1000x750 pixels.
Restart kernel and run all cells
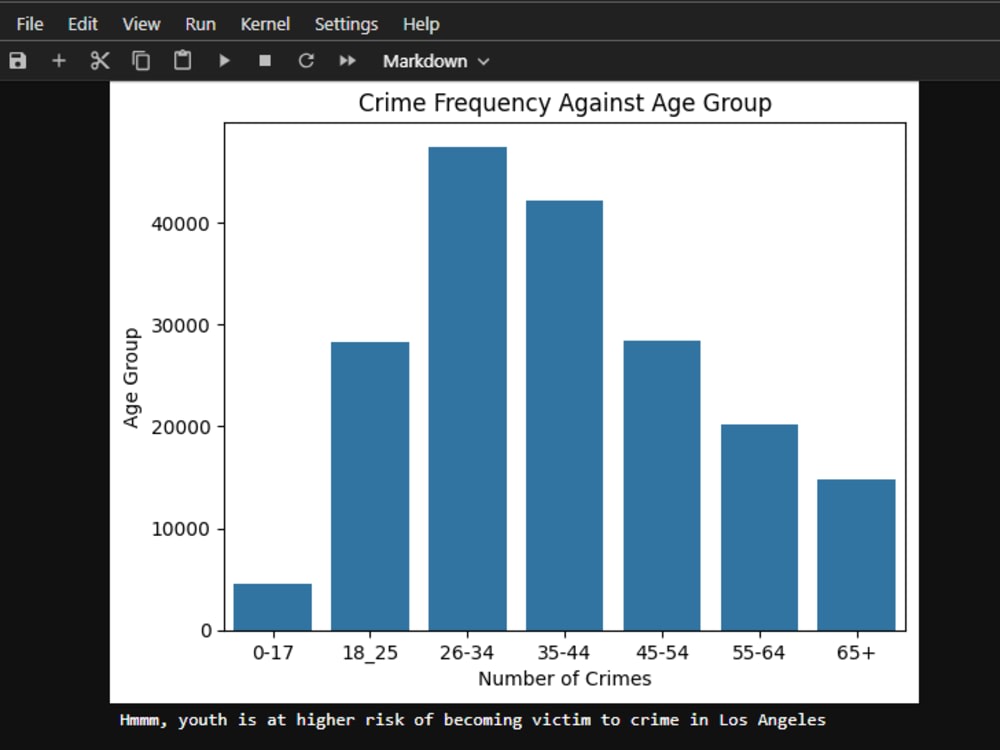tap(348, 61)
